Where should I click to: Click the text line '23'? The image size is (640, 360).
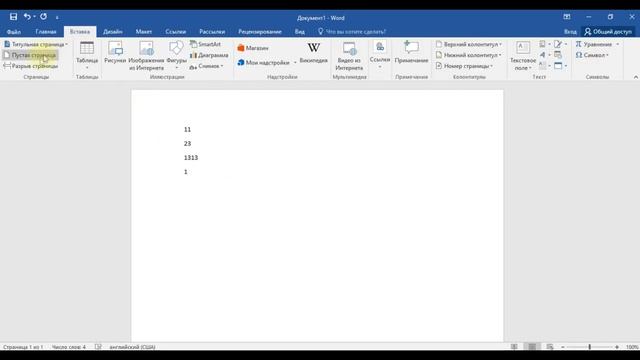pos(187,144)
